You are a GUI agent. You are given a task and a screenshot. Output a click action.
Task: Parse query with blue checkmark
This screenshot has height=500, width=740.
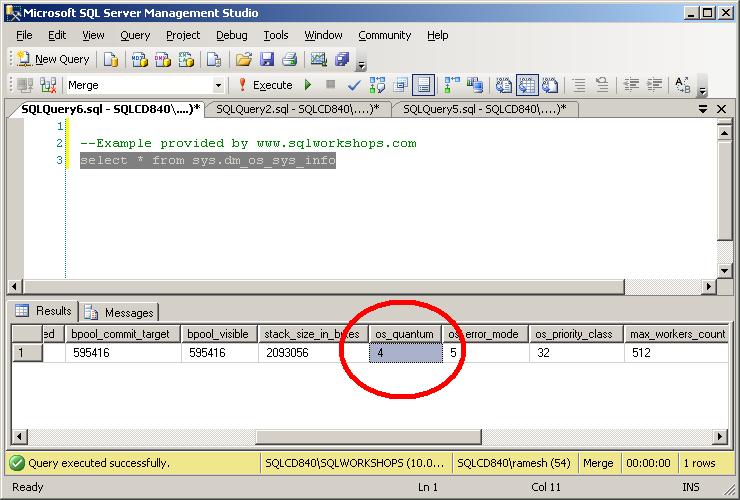pyautogui.click(x=354, y=85)
